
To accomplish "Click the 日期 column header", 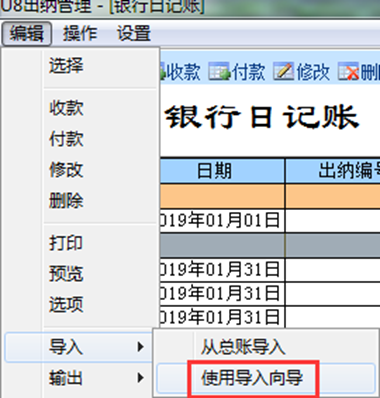I will (x=222, y=171).
